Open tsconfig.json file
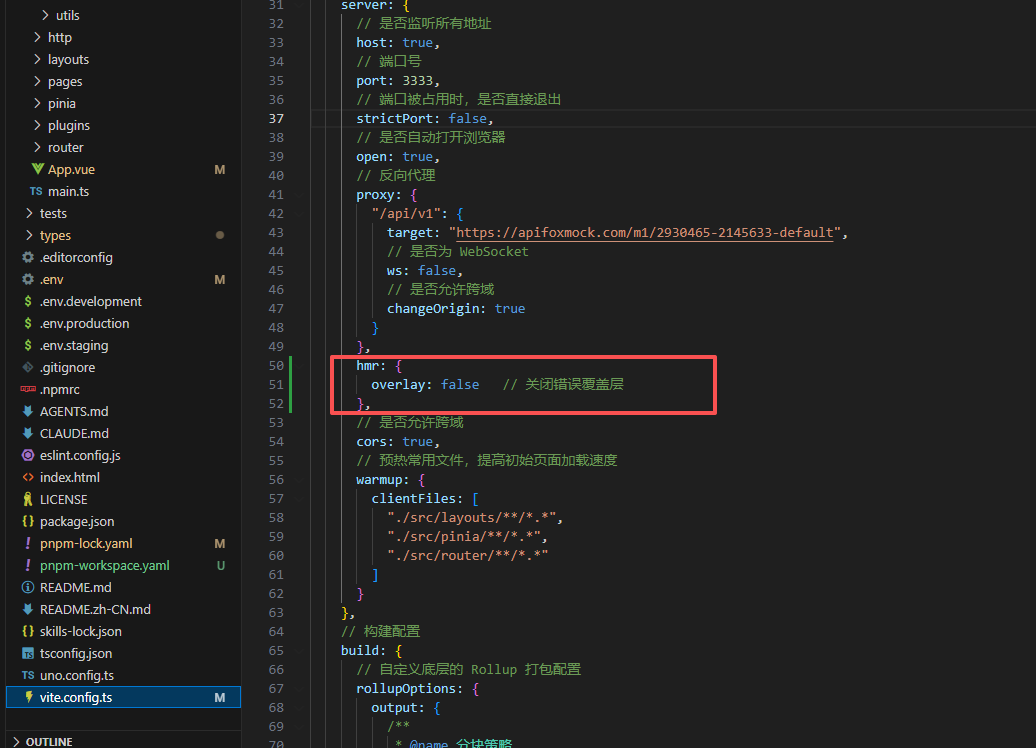The height and width of the screenshot is (748, 1036). pyautogui.click(x=76, y=653)
